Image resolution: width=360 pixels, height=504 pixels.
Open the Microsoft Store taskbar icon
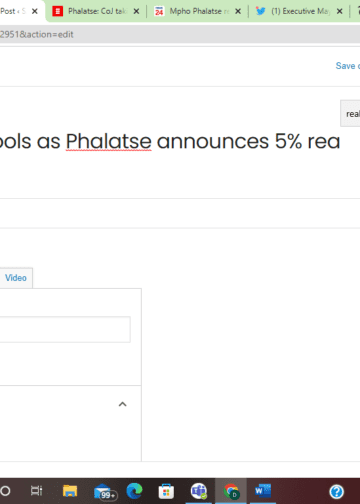(x=166, y=491)
